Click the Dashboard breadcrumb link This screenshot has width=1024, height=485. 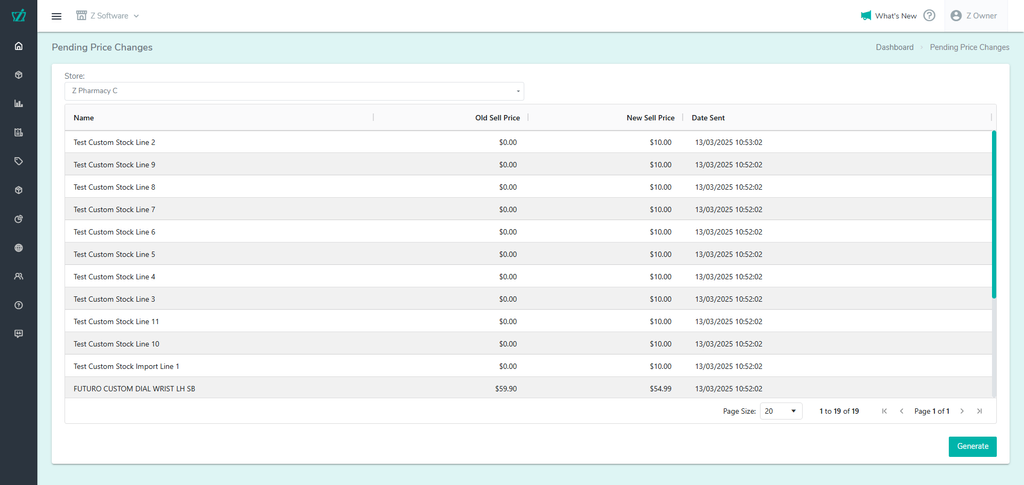pos(894,47)
